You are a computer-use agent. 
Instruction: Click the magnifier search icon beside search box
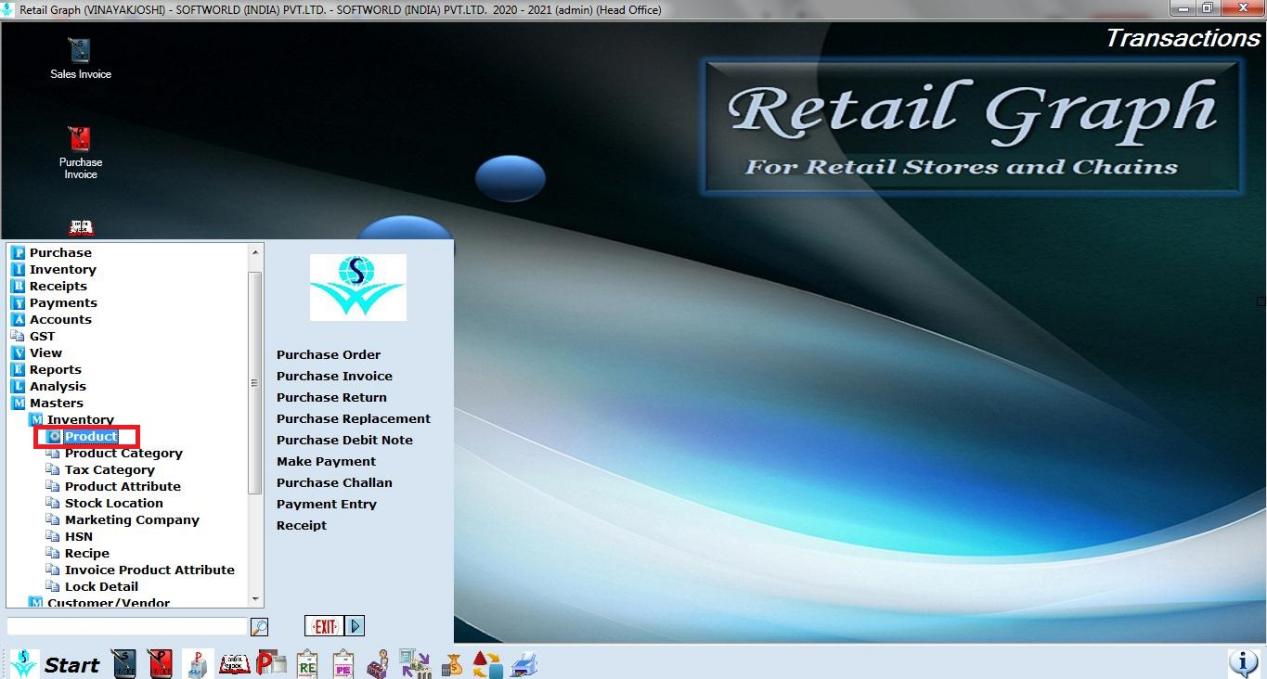[259, 627]
